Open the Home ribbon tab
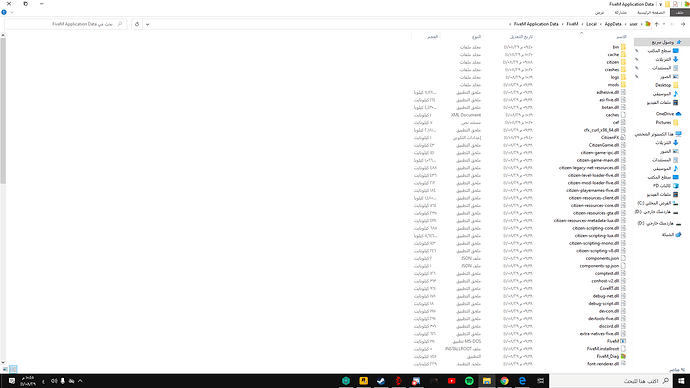This screenshot has height=388, width=690. pyautogui.click(x=650, y=13)
